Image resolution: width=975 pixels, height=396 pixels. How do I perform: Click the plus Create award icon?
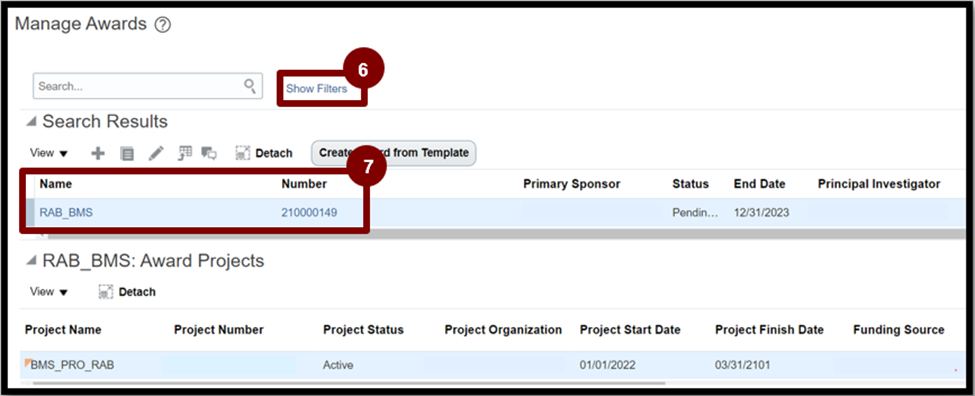(x=98, y=154)
